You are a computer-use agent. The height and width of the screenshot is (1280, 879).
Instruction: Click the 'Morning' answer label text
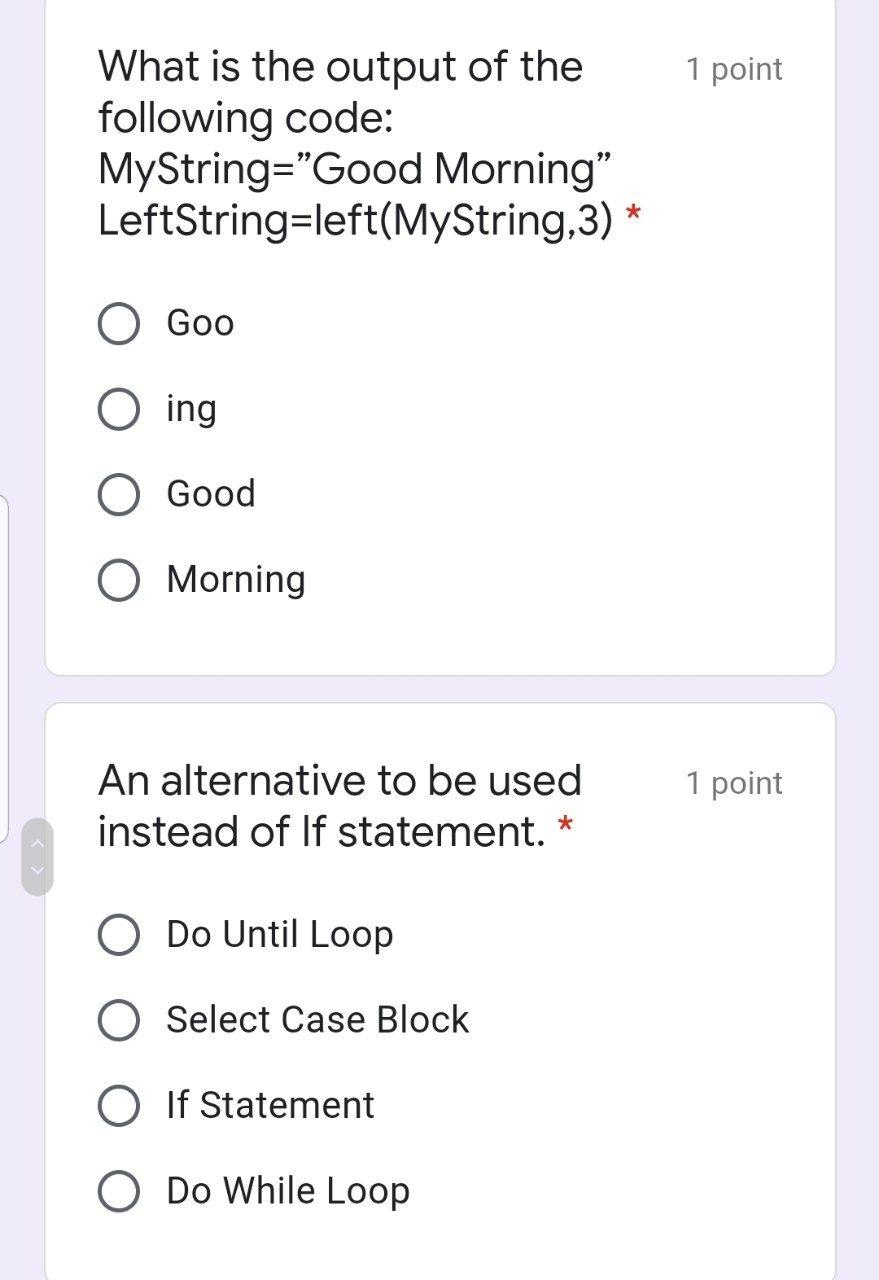[236, 579]
